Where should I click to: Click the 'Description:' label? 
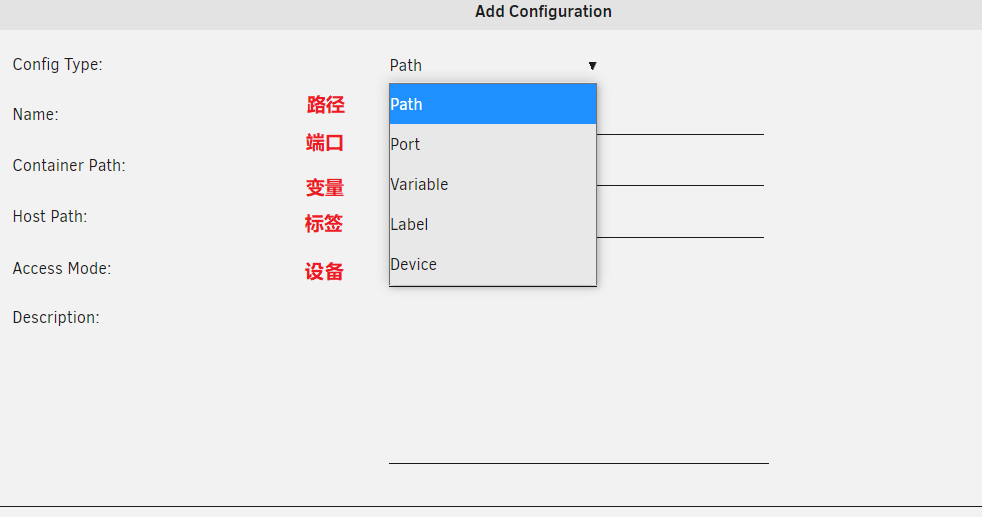56,317
